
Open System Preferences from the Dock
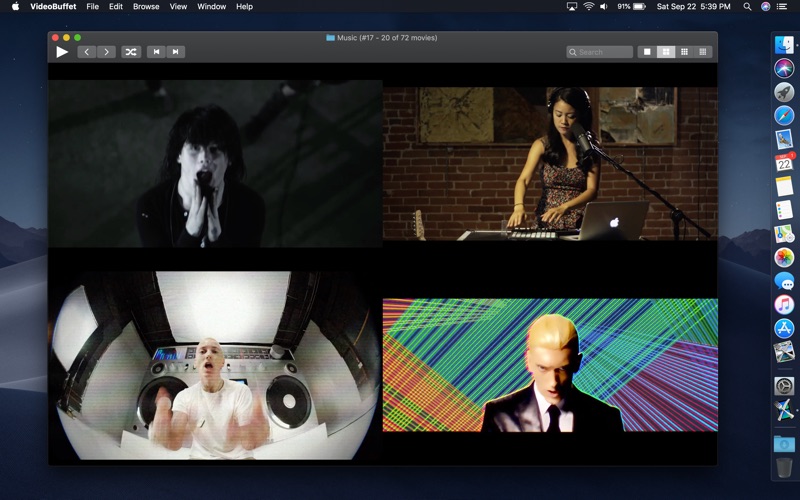[784, 386]
